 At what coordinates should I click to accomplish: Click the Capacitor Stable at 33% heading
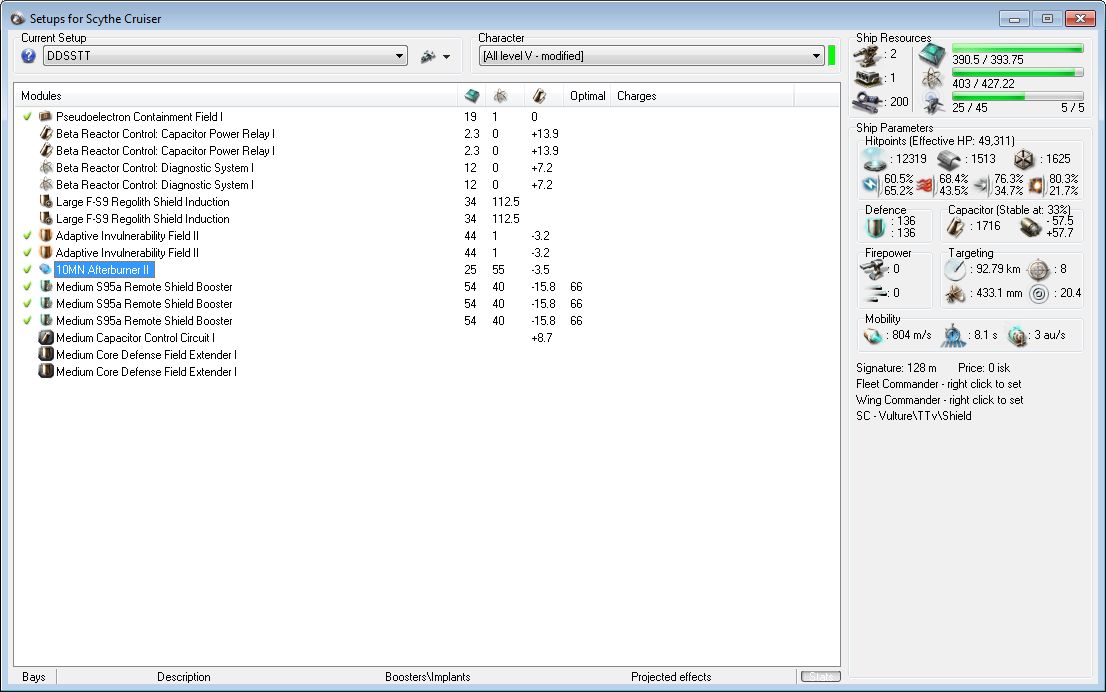1009,210
